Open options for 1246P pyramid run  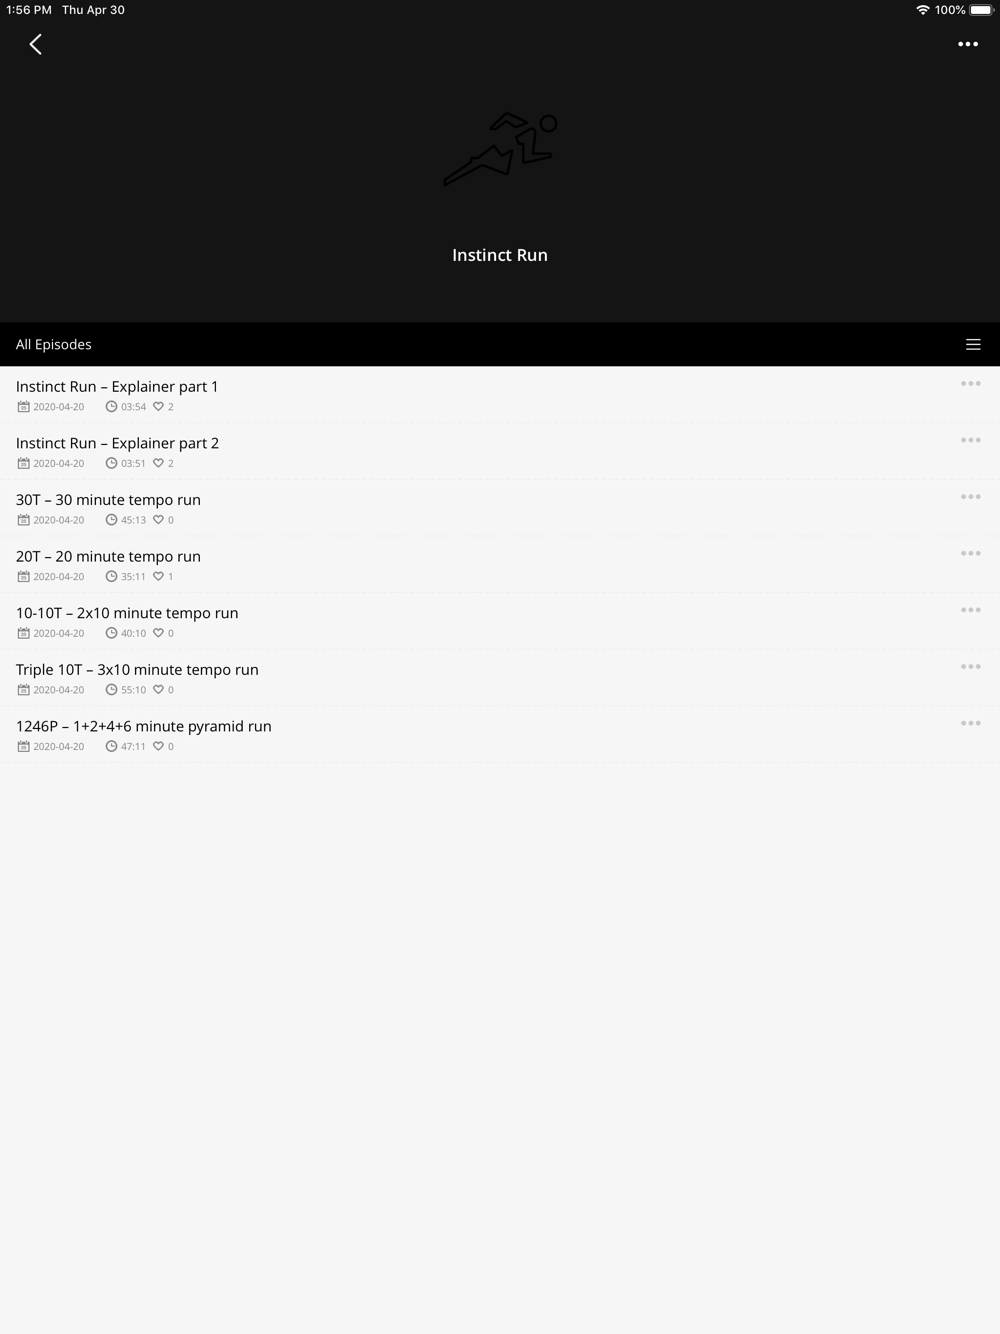point(971,724)
